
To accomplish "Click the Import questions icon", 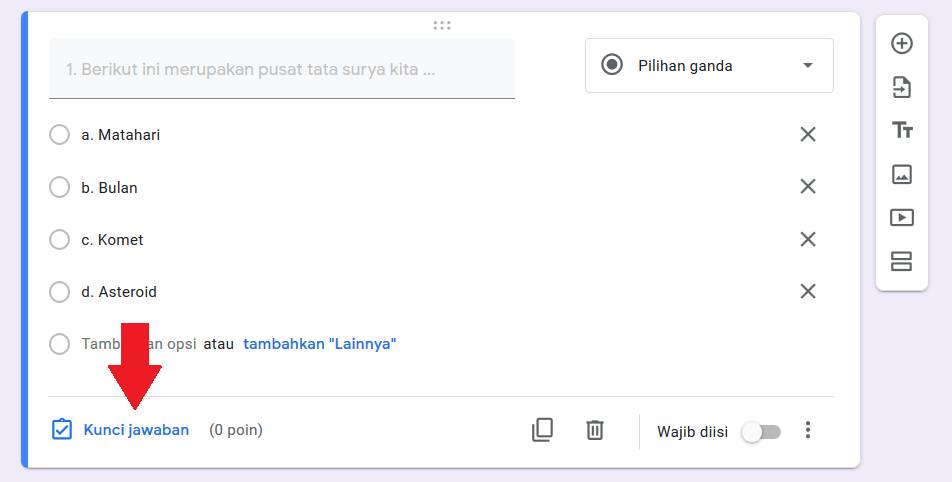I will tap(901, 87).
